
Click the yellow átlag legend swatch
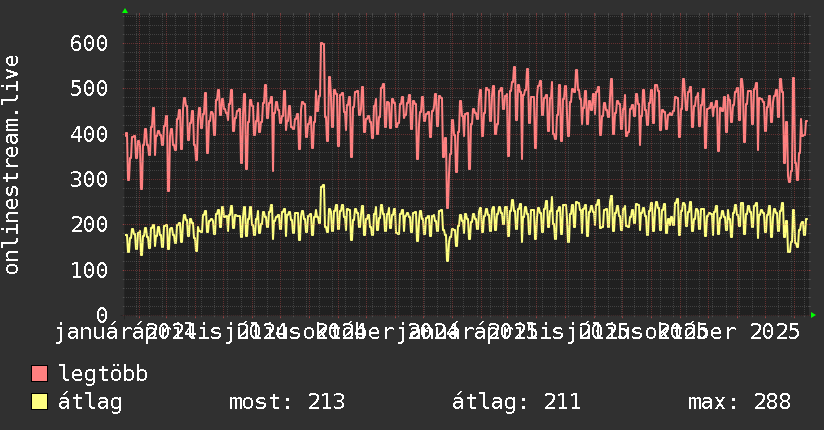39,401
